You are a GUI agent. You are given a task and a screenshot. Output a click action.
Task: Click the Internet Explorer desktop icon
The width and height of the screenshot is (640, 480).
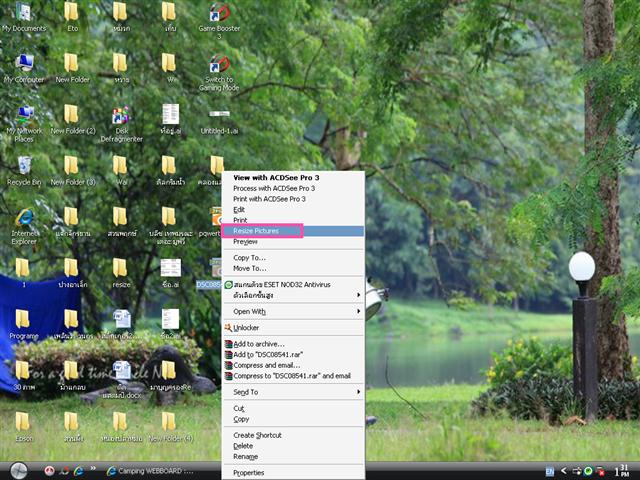click(24, 218)
